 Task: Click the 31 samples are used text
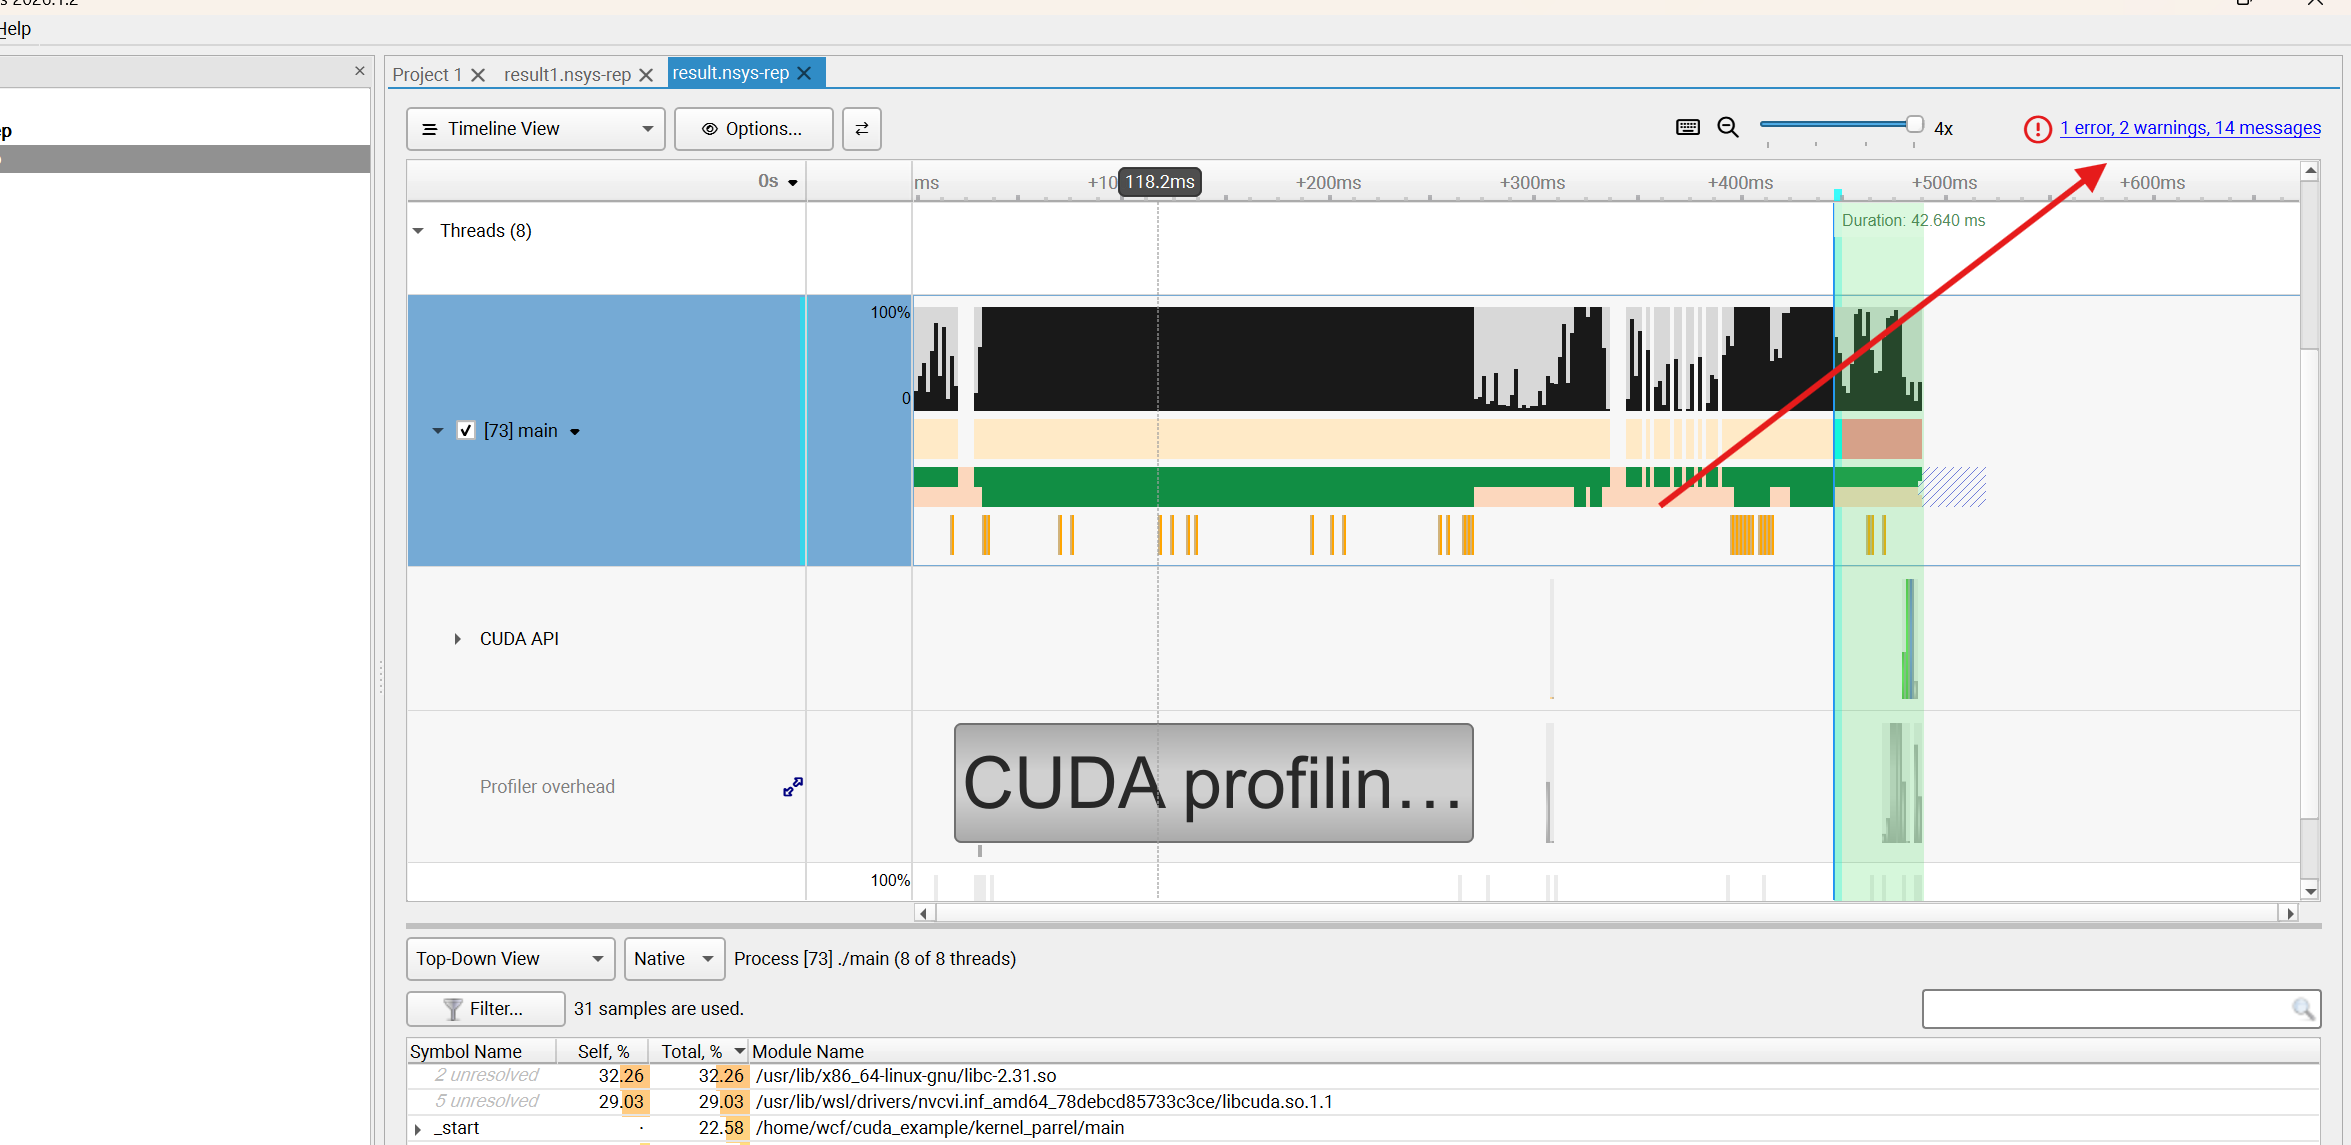(x=658, y=1009)
